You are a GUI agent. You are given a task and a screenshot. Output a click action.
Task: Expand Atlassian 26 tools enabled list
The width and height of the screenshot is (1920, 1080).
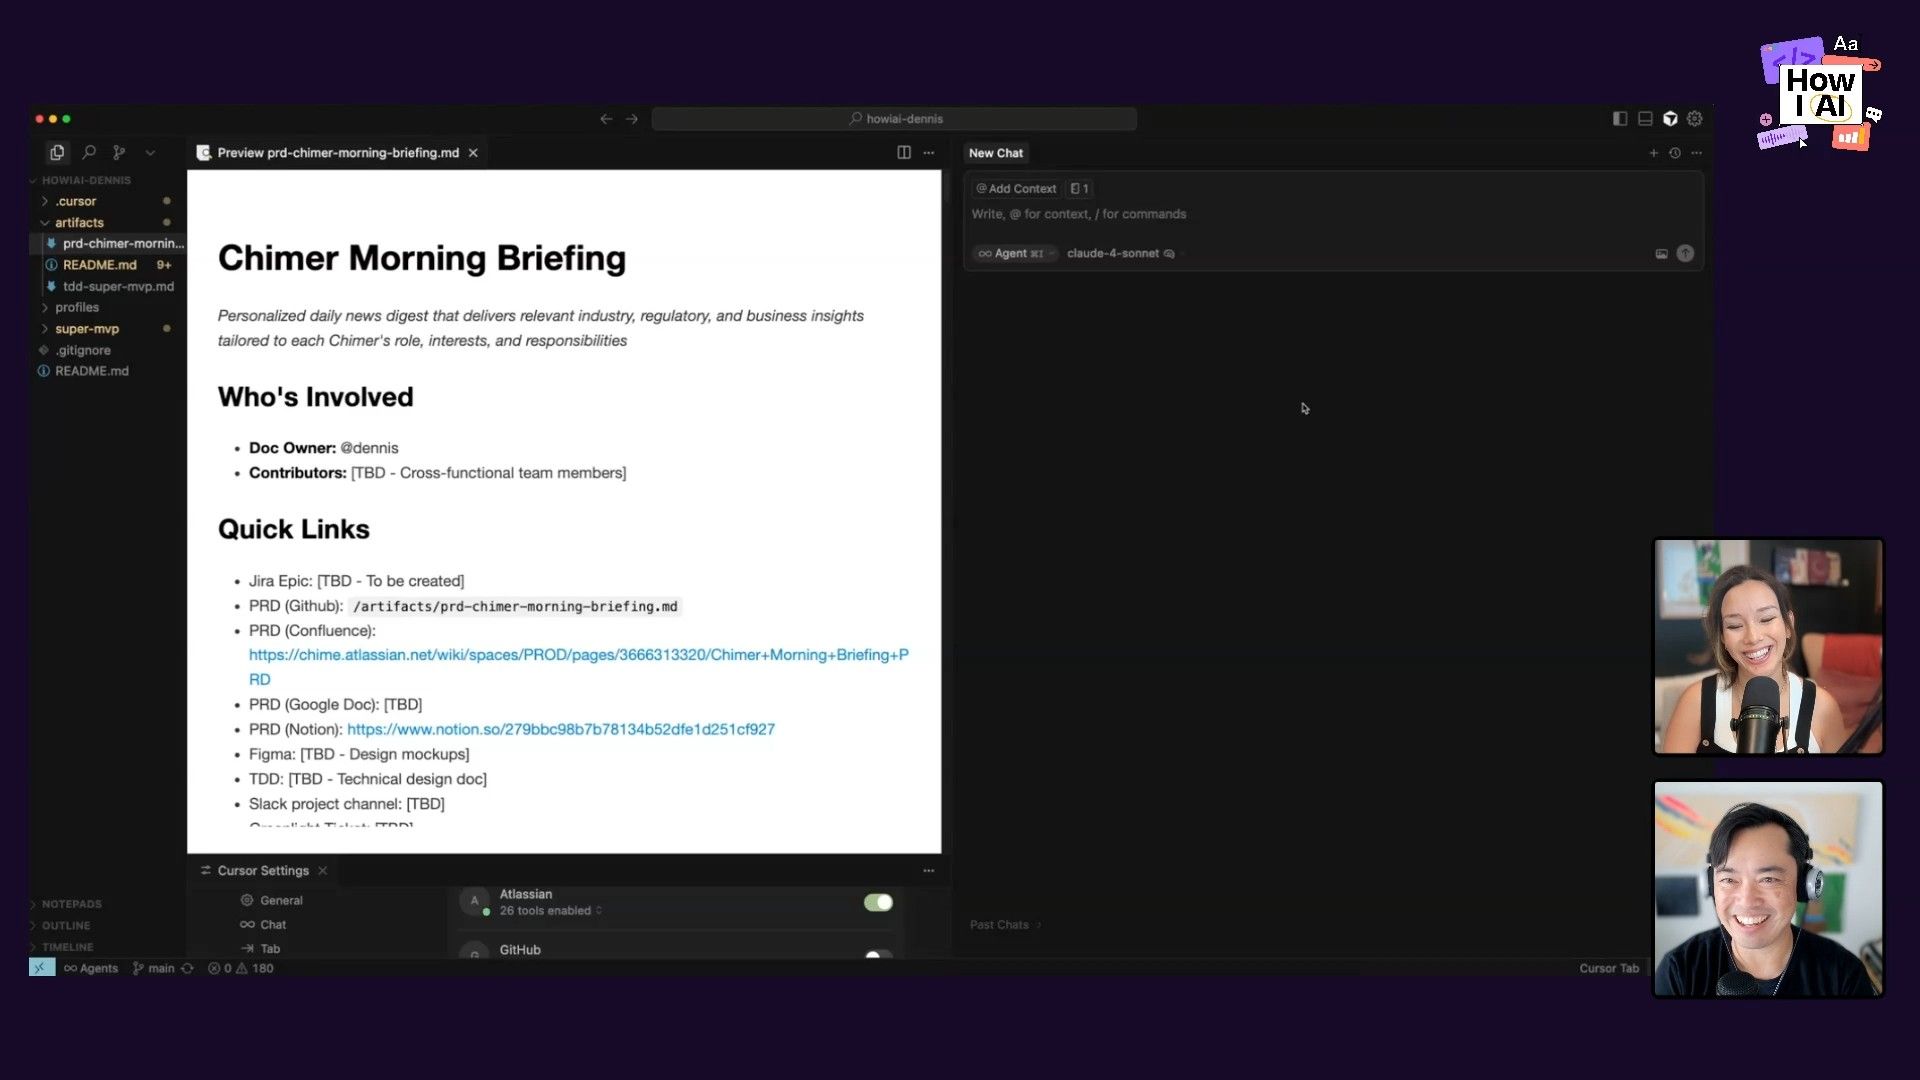pyautogui.click(x=550, y=911)
